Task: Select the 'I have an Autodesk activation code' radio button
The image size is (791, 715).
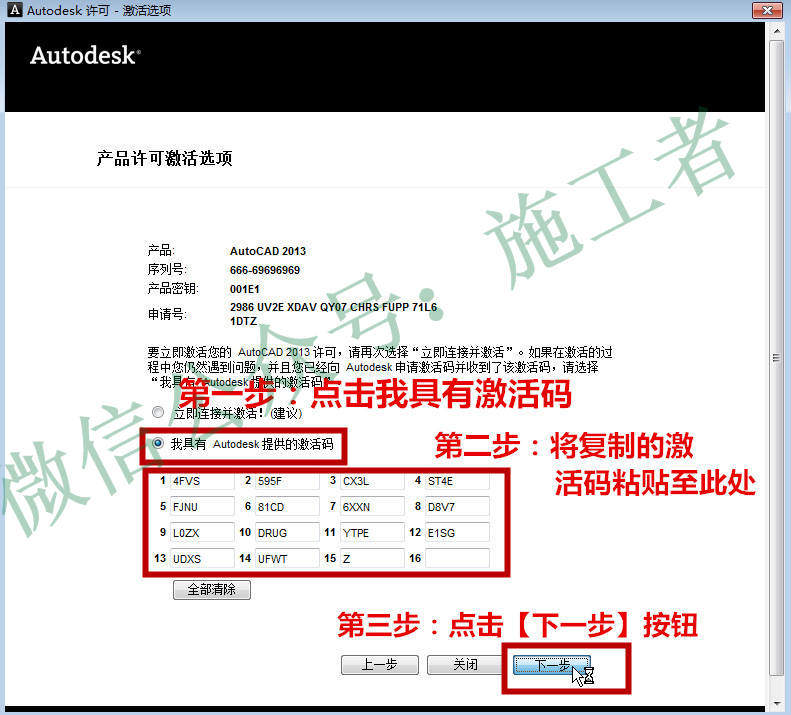Action: pyautogui.click(x=158, y=444)
